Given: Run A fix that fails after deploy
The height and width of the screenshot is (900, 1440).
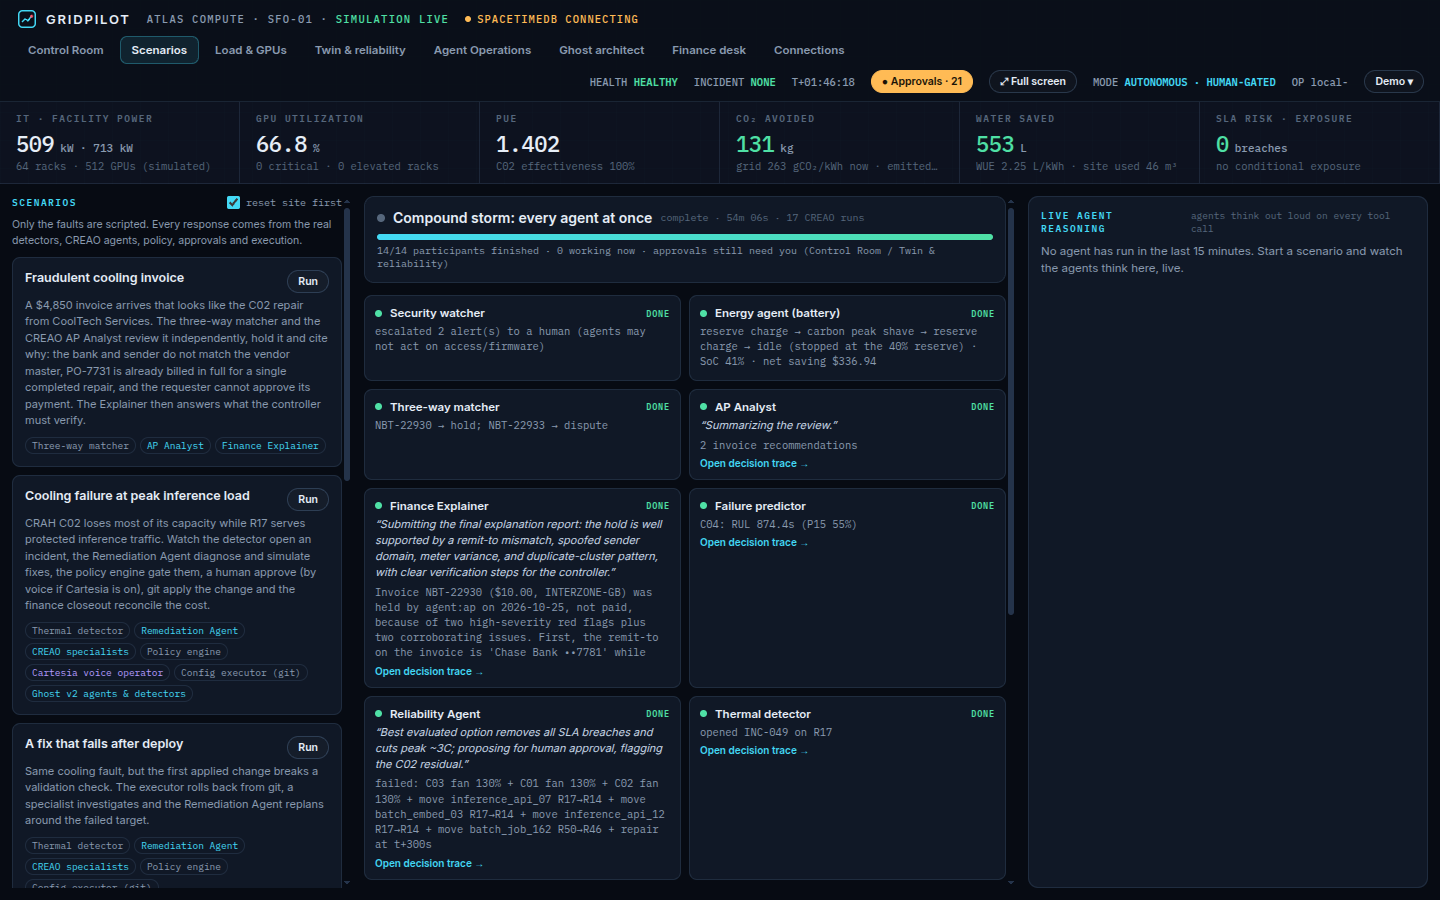Looking at the screenshot, I should [x=308, y=747].
